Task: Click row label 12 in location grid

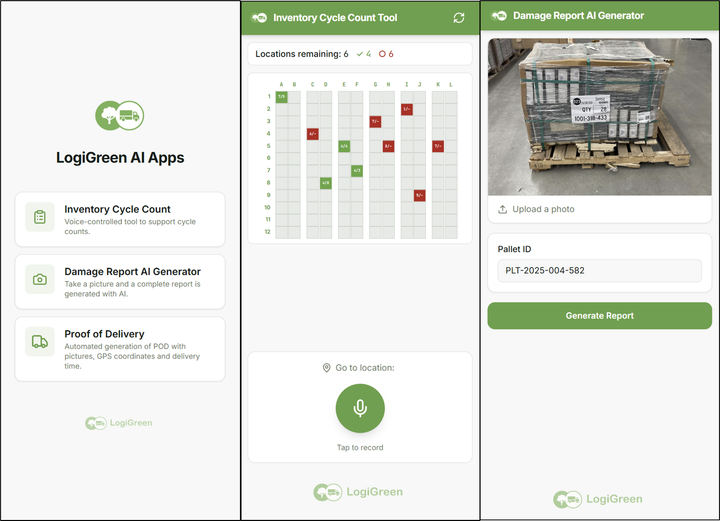Action: click(267, 232)
